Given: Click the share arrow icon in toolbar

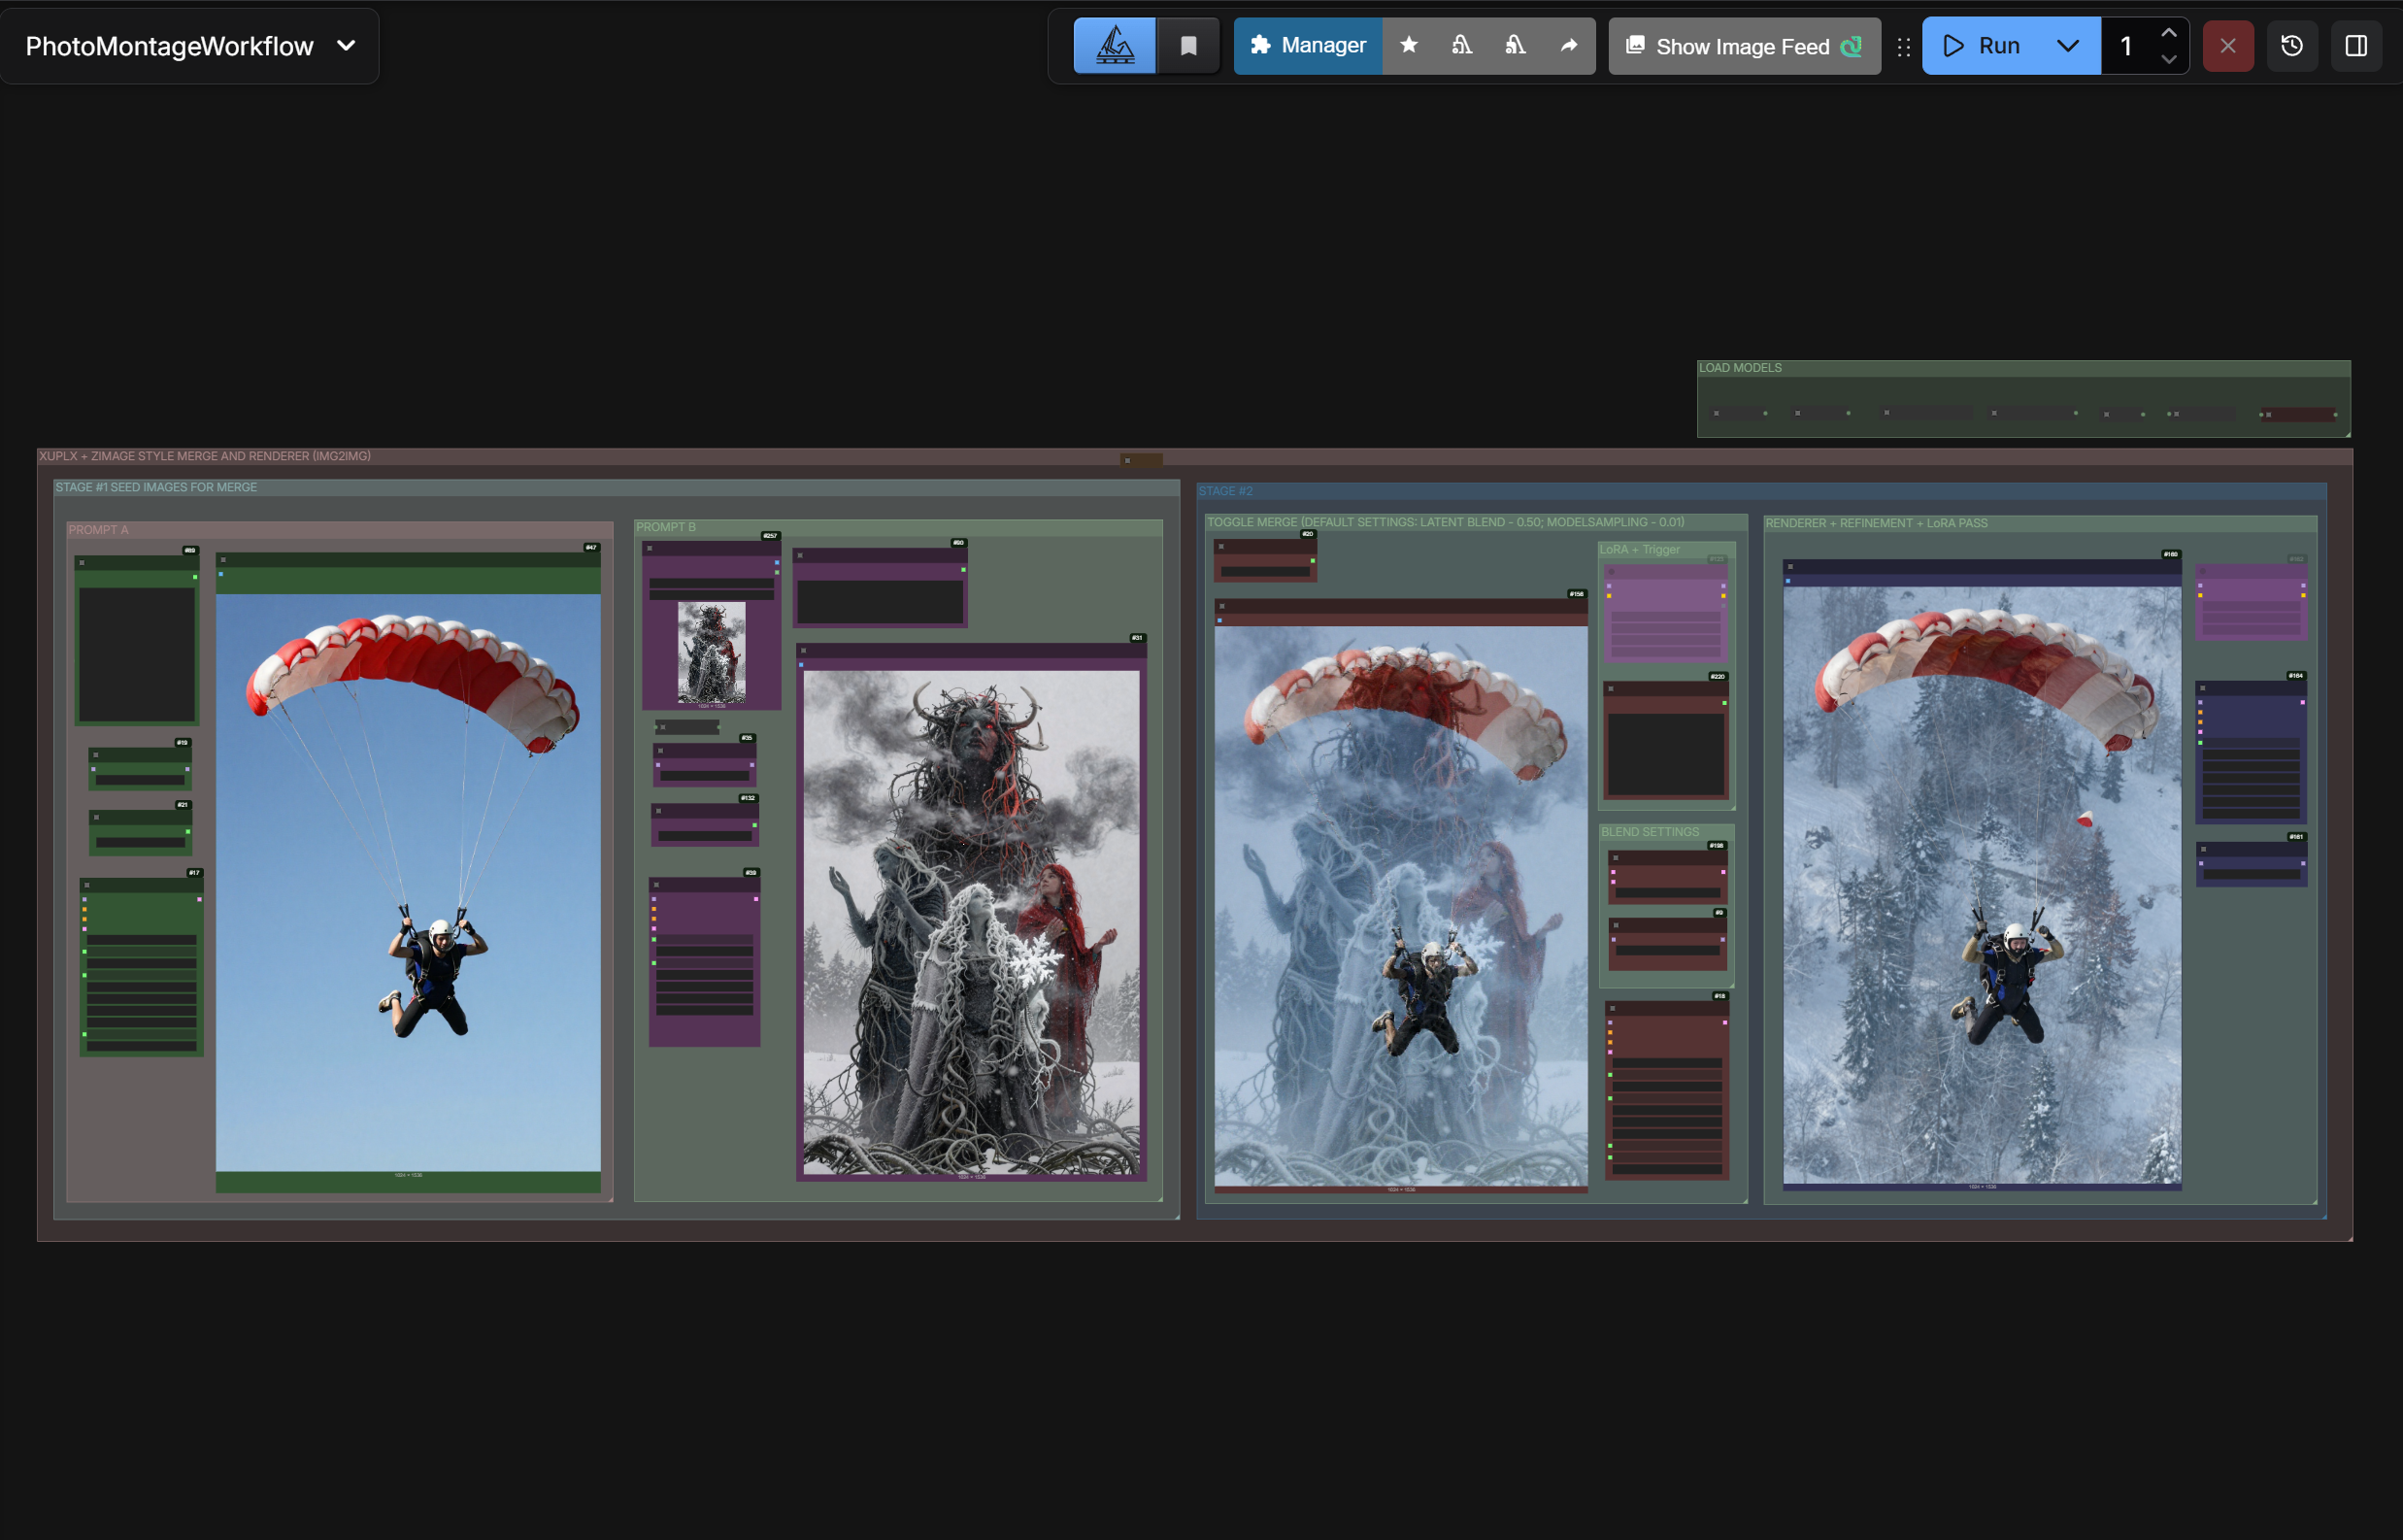Looking at the screenshot, I should pos(1568,45).
